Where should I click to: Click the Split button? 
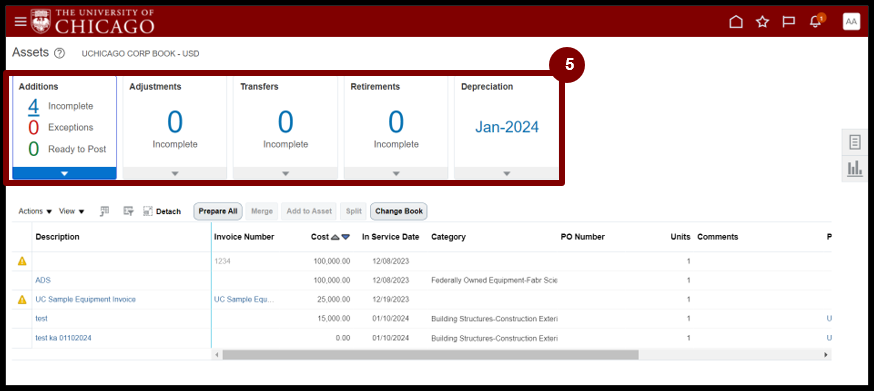pyautogui.click(x=353, y=211)
